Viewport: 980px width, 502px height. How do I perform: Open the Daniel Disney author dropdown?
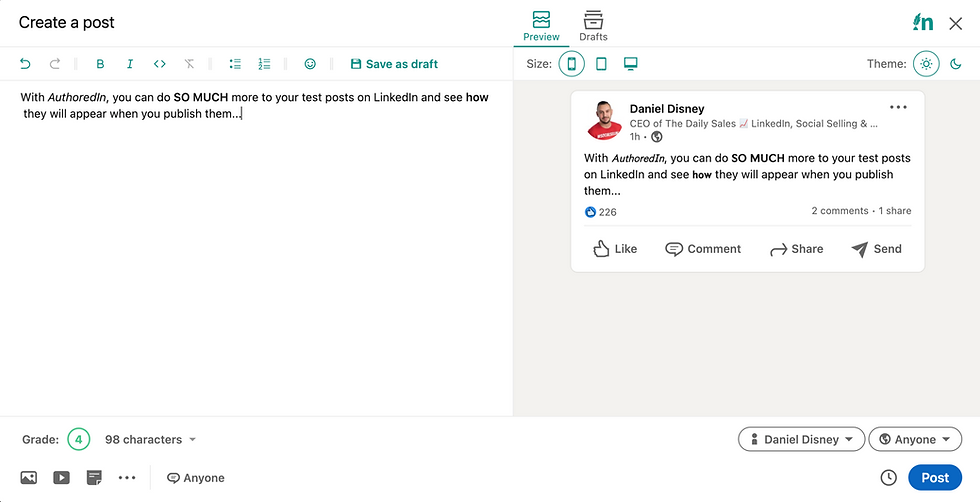pos(801,439)
